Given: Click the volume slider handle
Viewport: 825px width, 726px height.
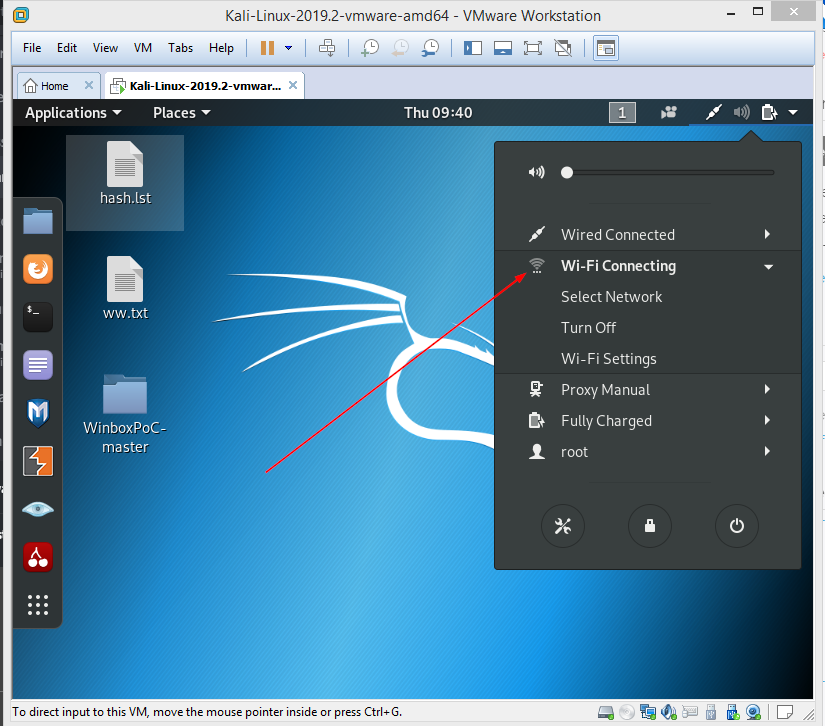Looking at the screenshot, I should point(567,173).
